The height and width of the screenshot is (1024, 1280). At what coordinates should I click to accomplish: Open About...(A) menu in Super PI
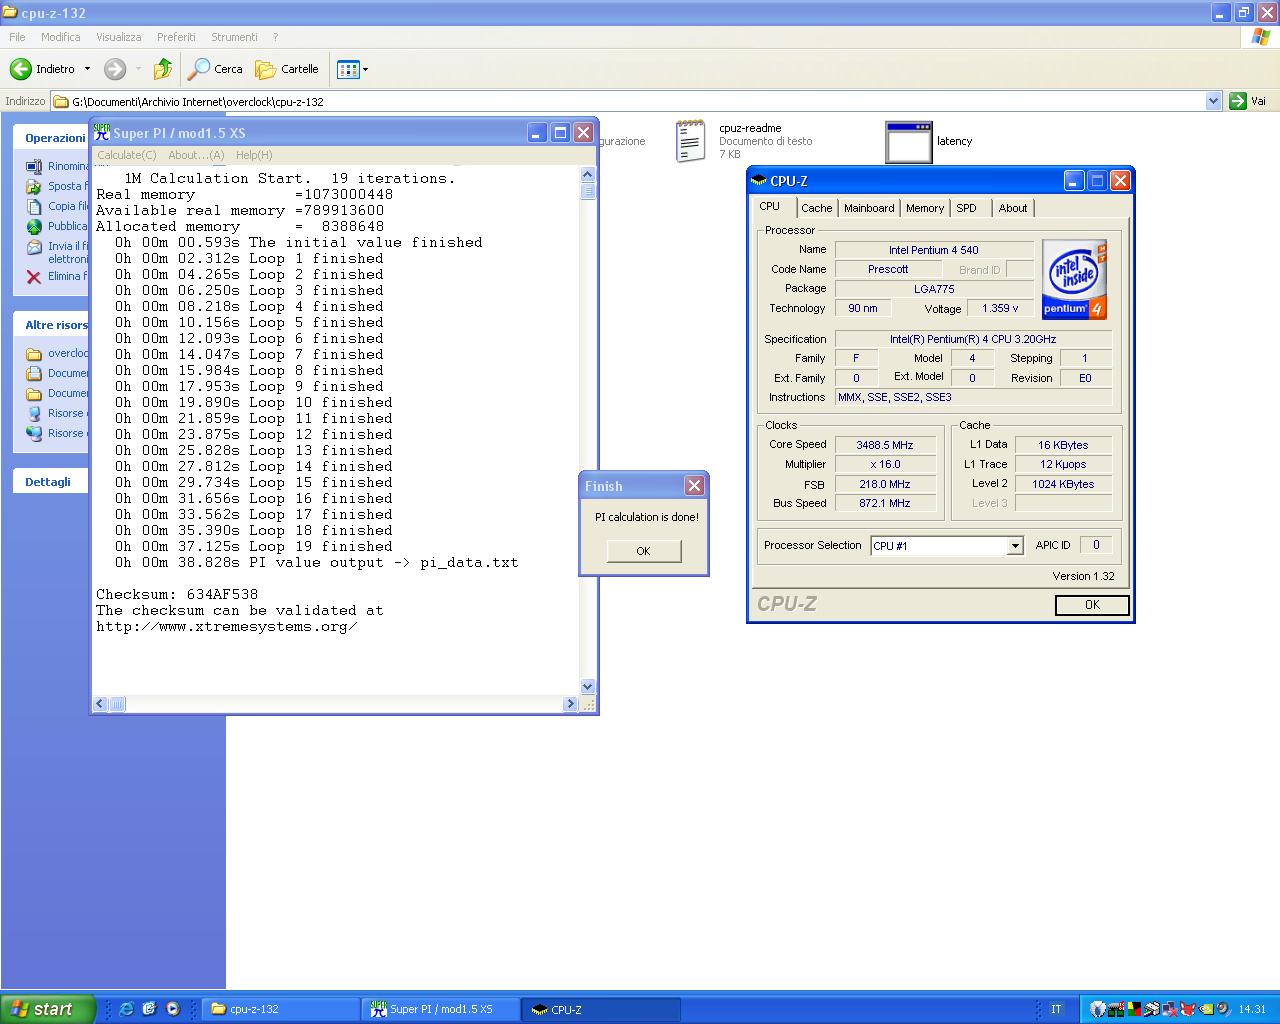(196, 155)
